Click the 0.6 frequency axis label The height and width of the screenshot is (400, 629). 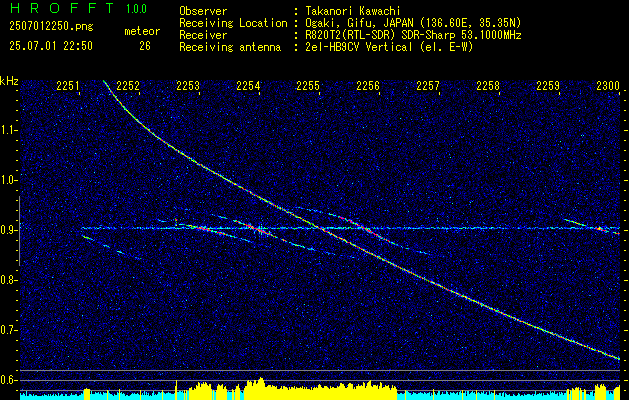[x=9, y=380]
